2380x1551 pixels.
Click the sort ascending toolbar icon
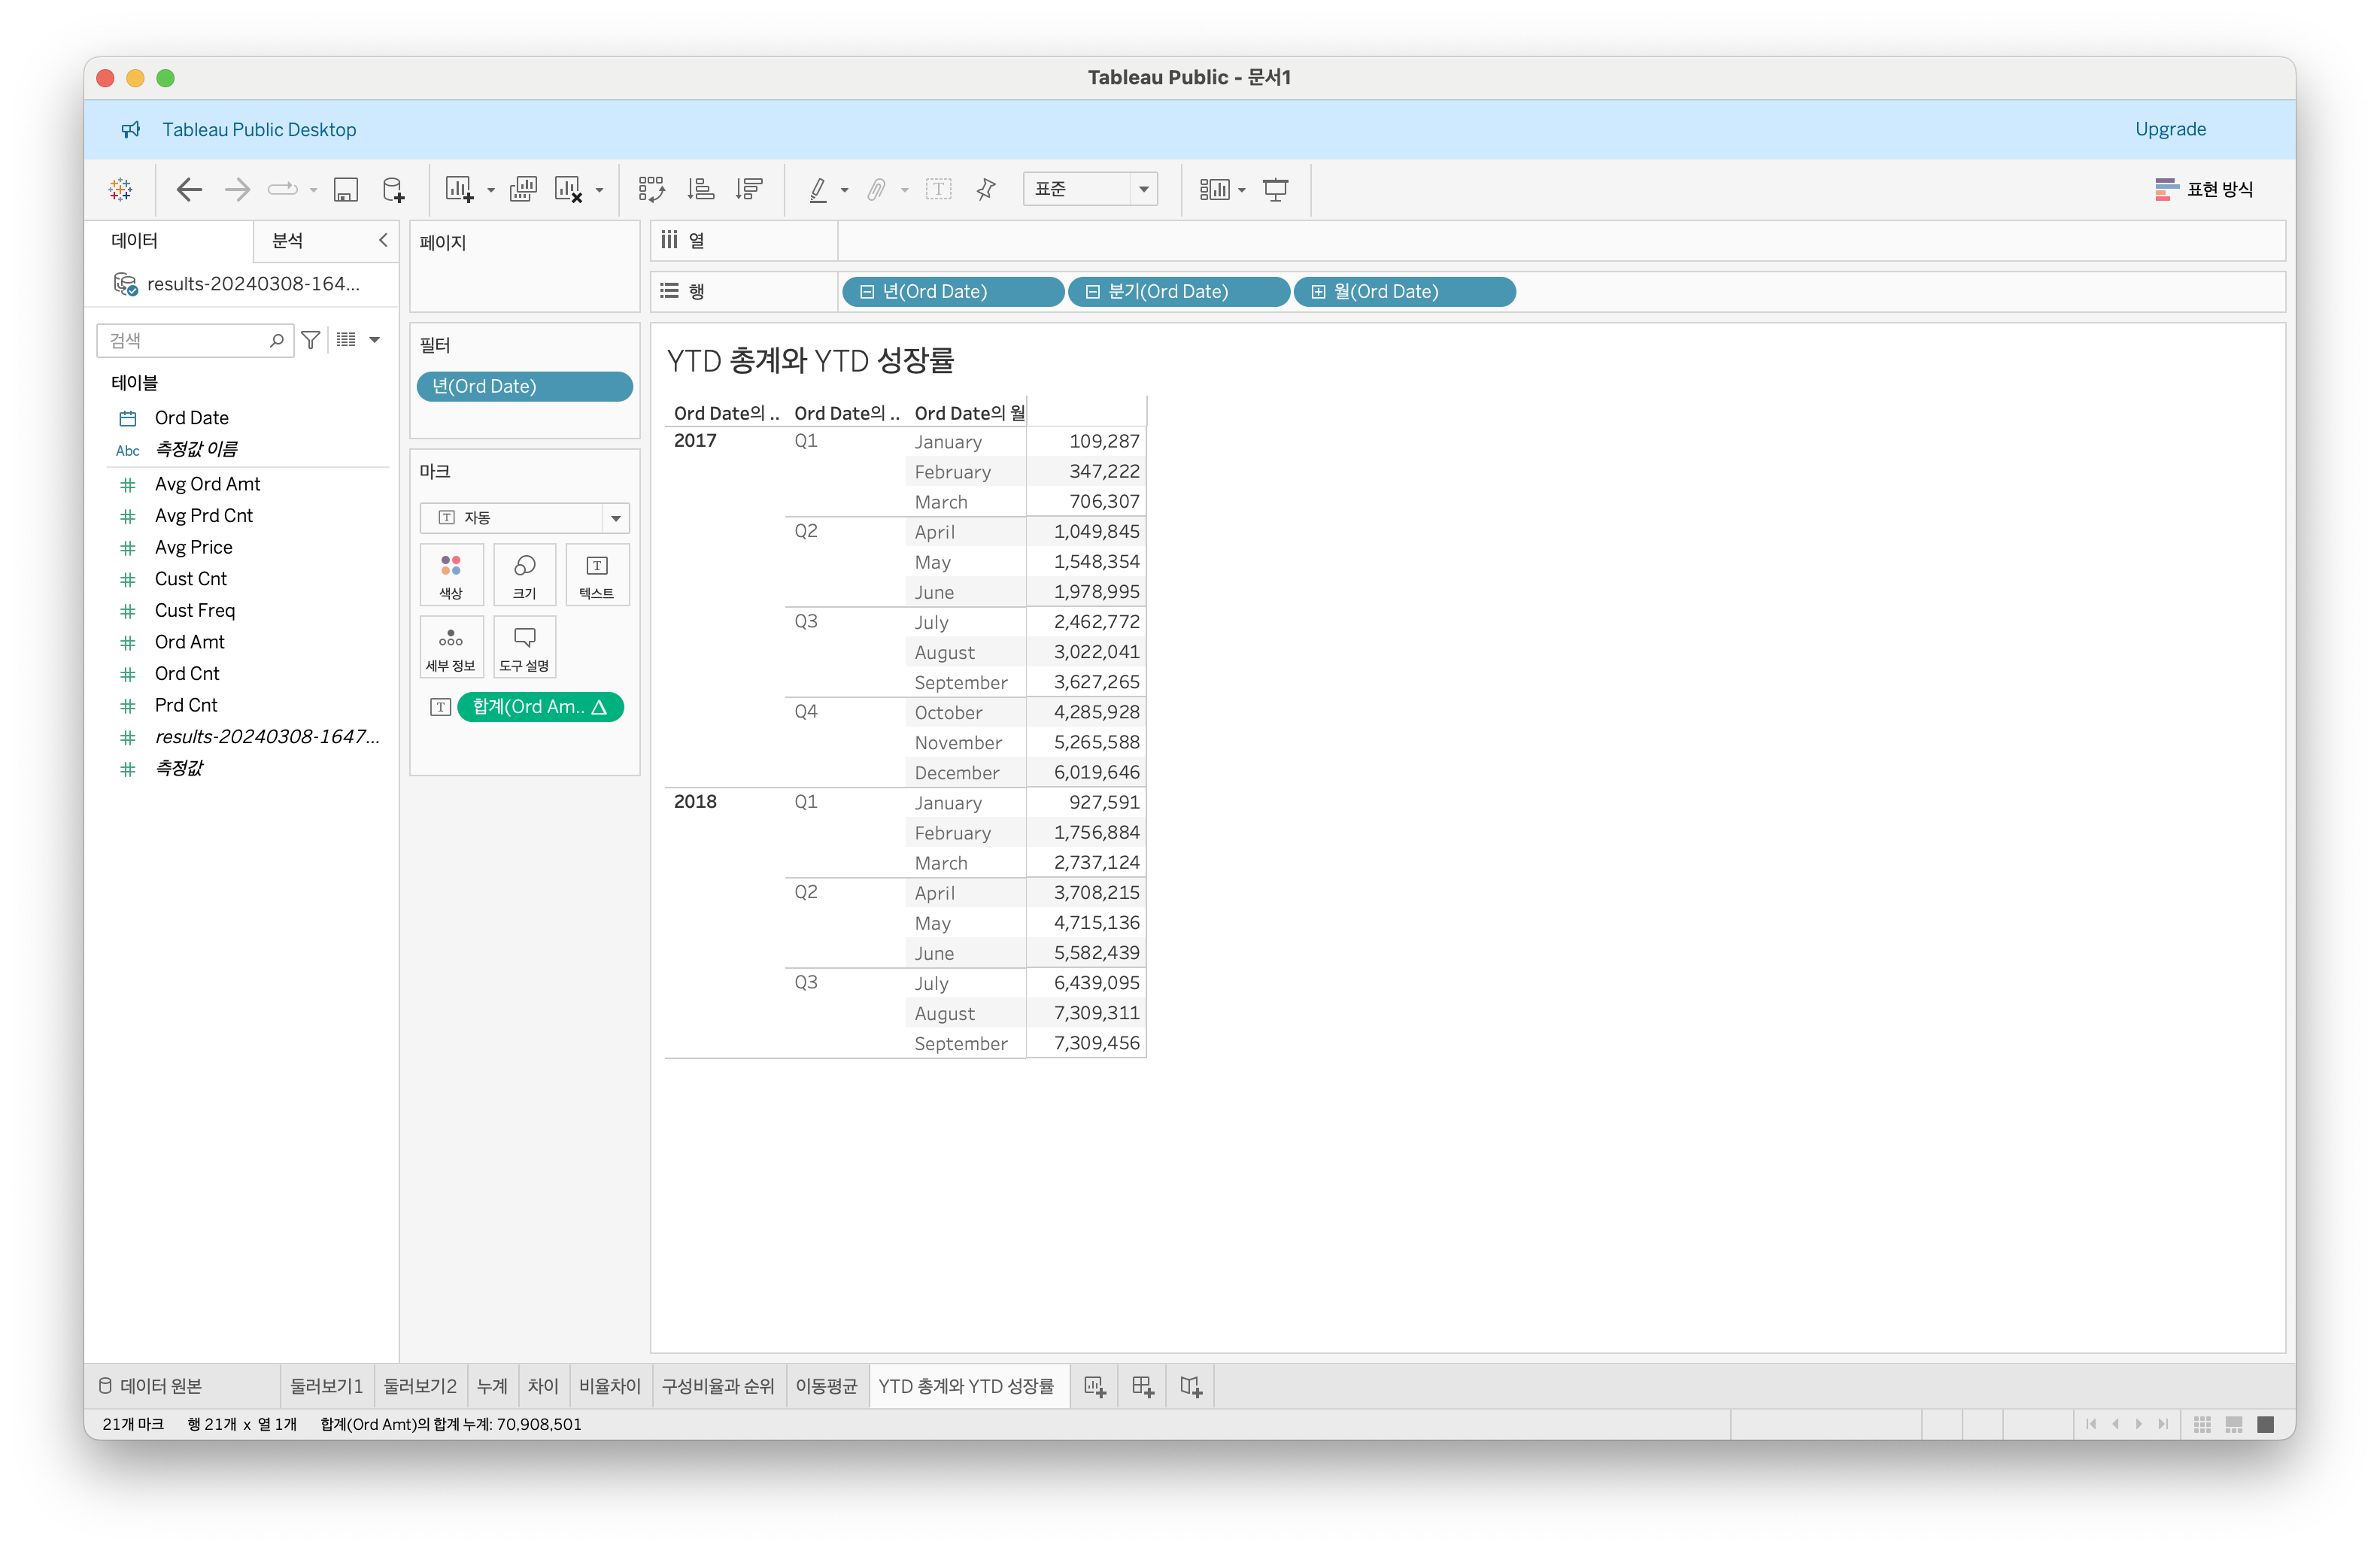(x=700, y=189)
